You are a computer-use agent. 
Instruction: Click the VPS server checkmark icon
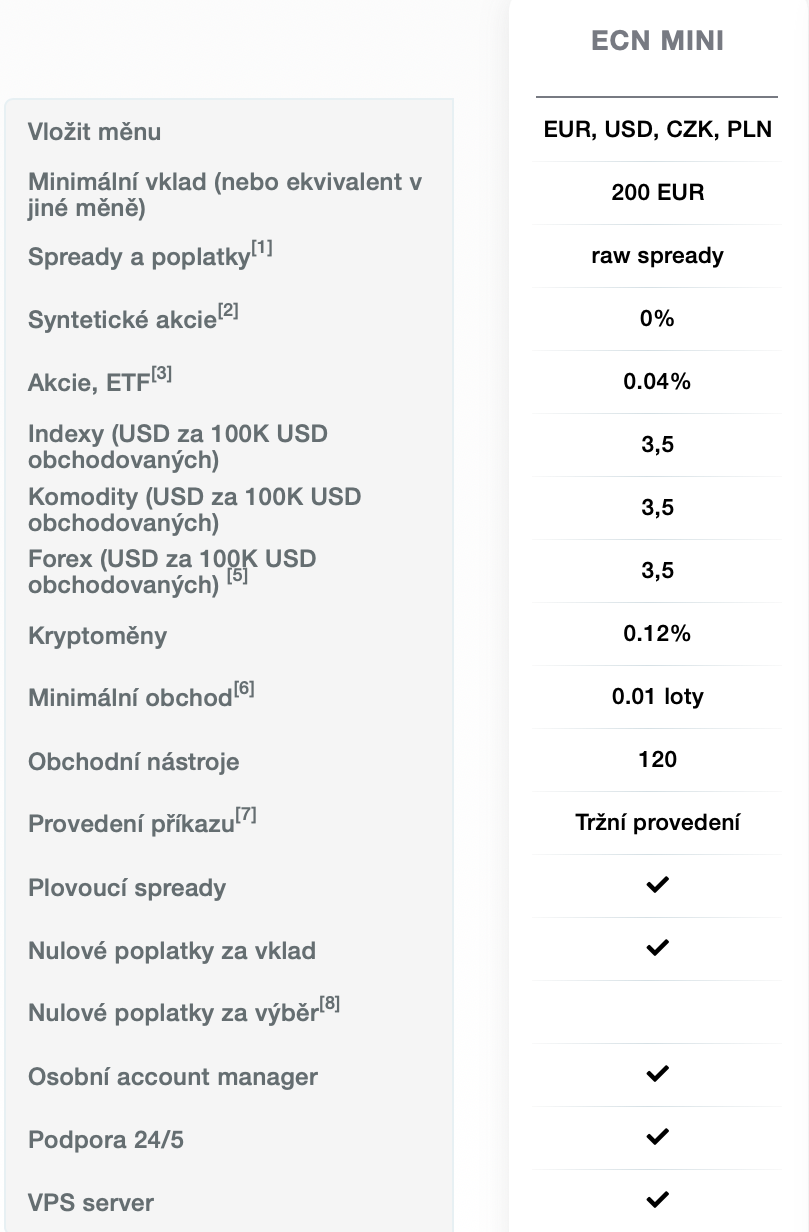657,1200
